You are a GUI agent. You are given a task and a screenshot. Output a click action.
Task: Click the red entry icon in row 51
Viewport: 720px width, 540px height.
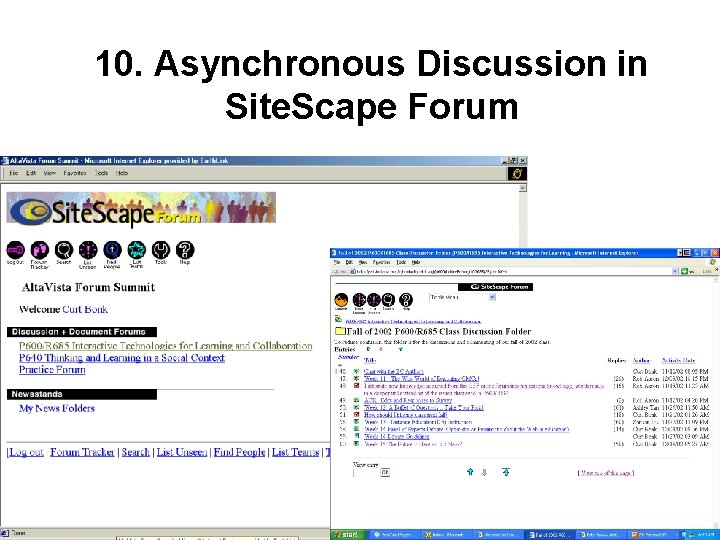[356, 415]
